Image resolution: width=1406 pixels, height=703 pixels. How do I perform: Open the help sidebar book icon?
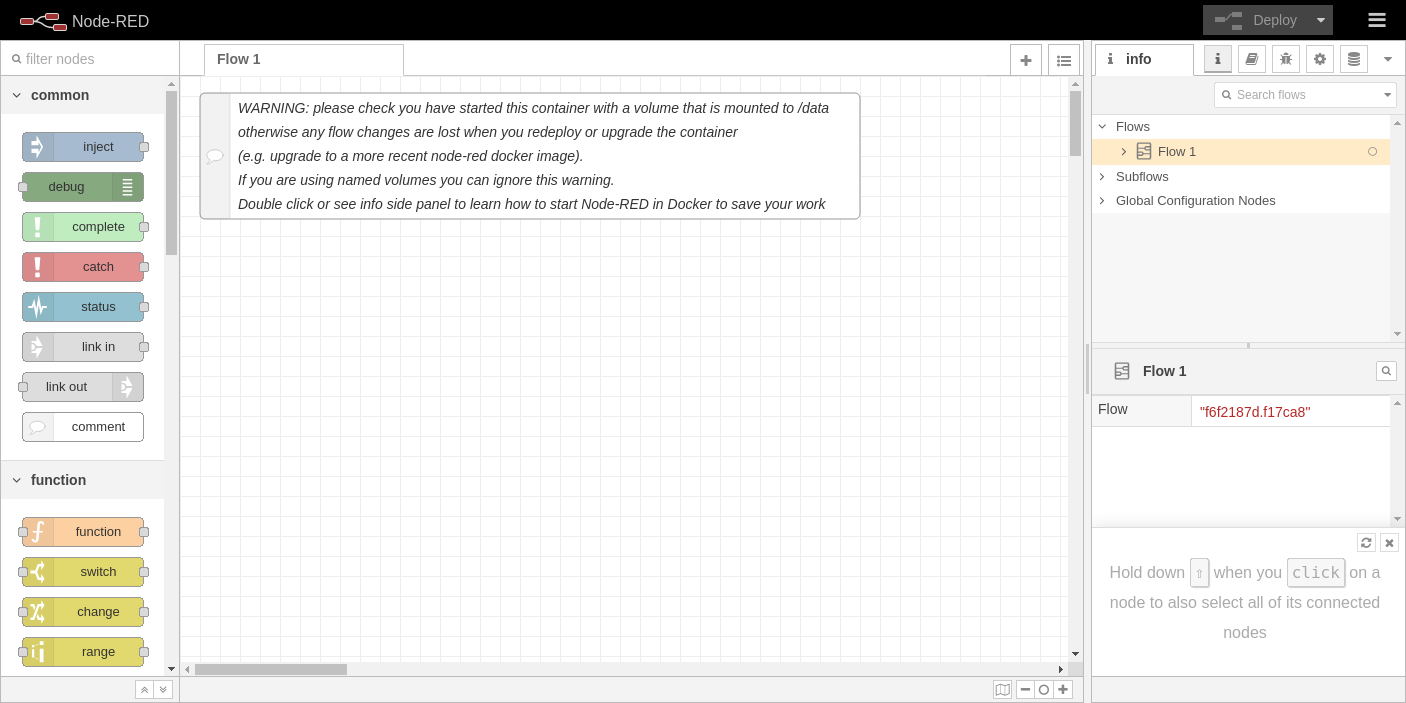(1252, 59)
